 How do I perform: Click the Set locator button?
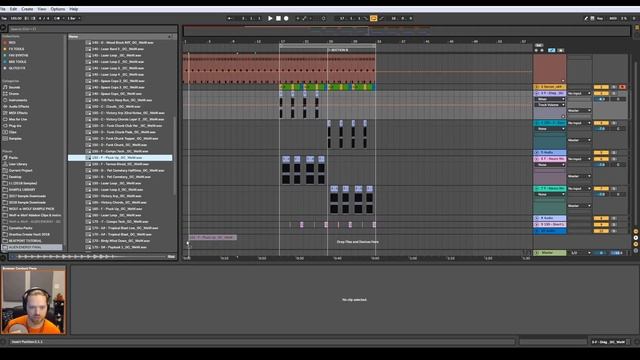click(539, 45)
